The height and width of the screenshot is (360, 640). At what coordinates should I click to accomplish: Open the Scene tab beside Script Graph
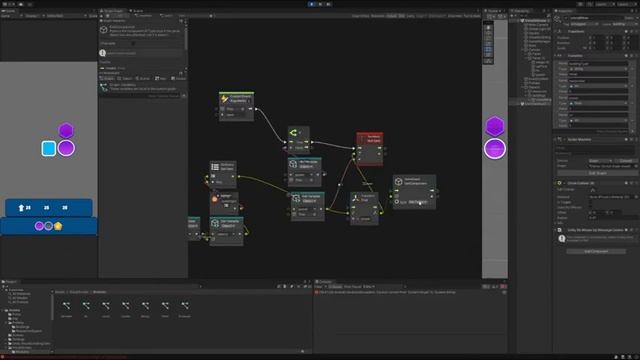137,11
